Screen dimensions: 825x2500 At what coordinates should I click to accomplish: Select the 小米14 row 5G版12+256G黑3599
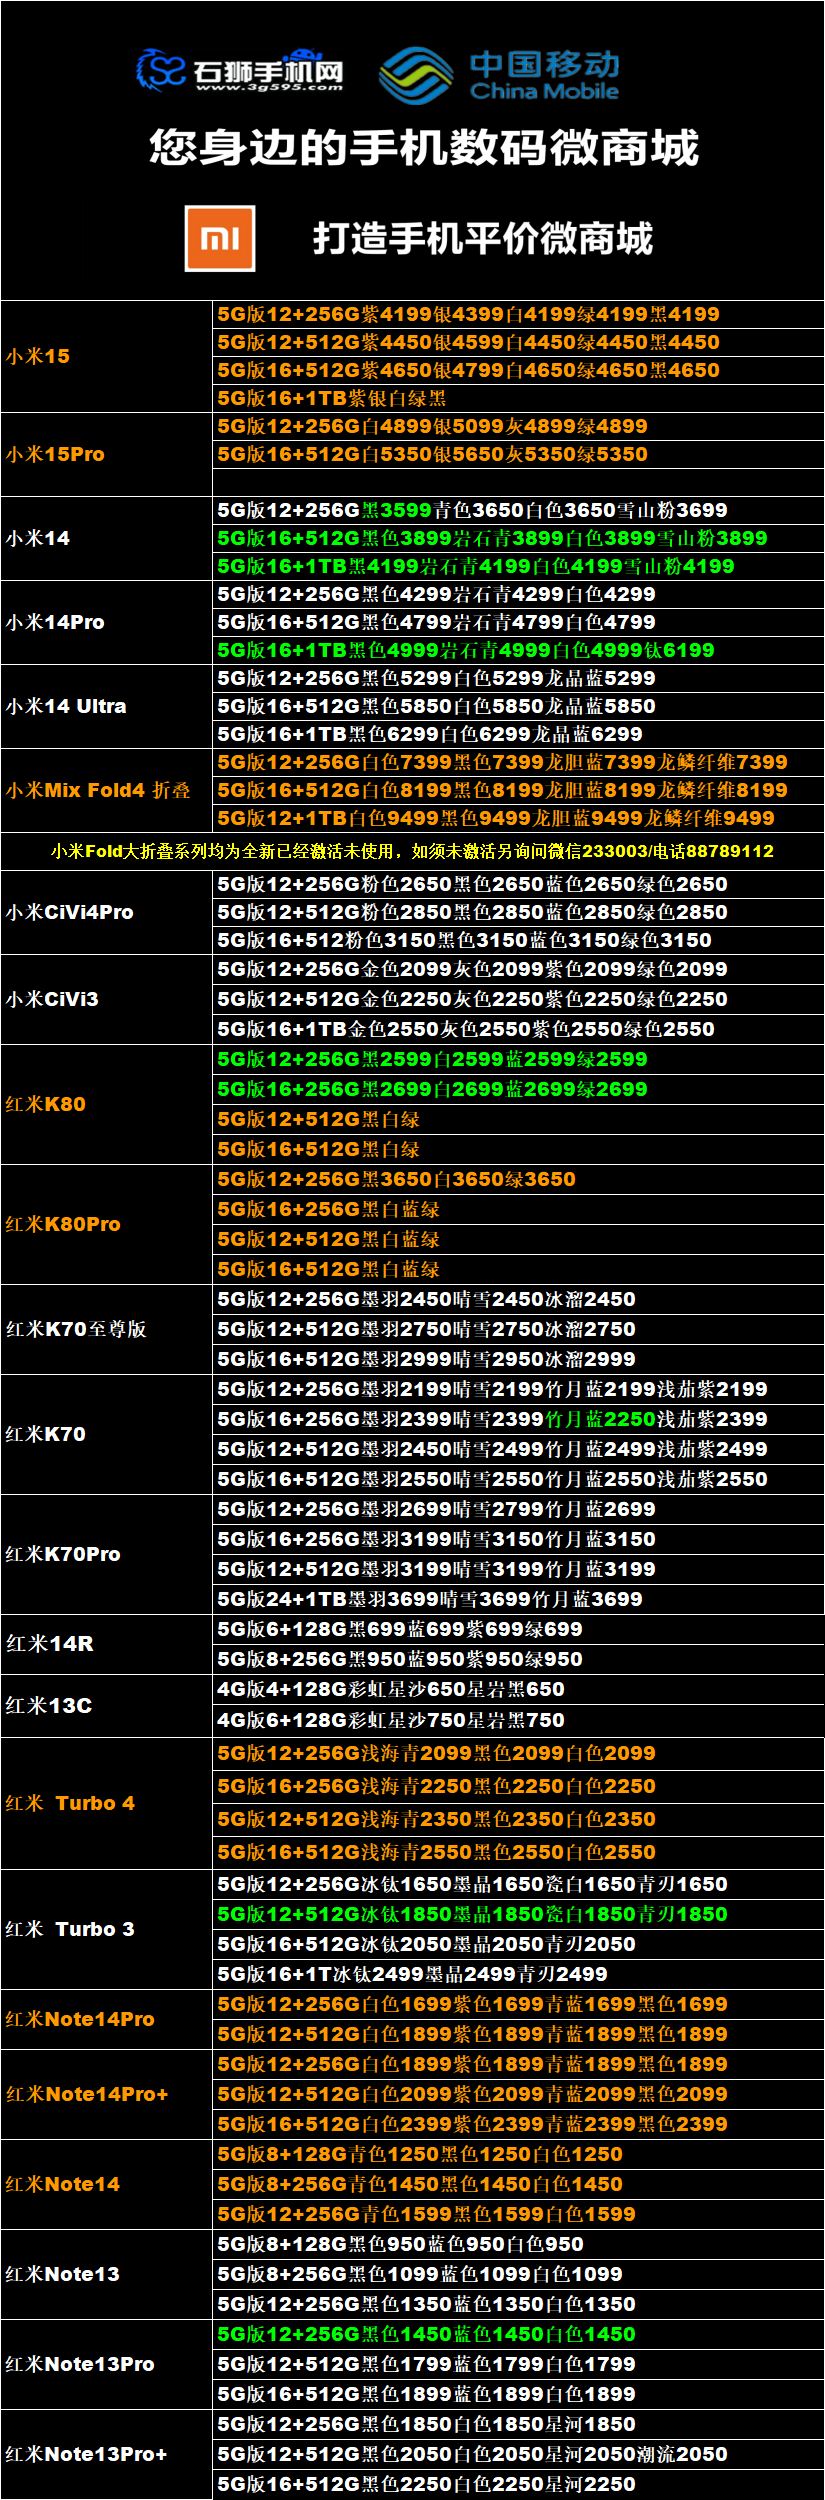(x=518, y=510)
